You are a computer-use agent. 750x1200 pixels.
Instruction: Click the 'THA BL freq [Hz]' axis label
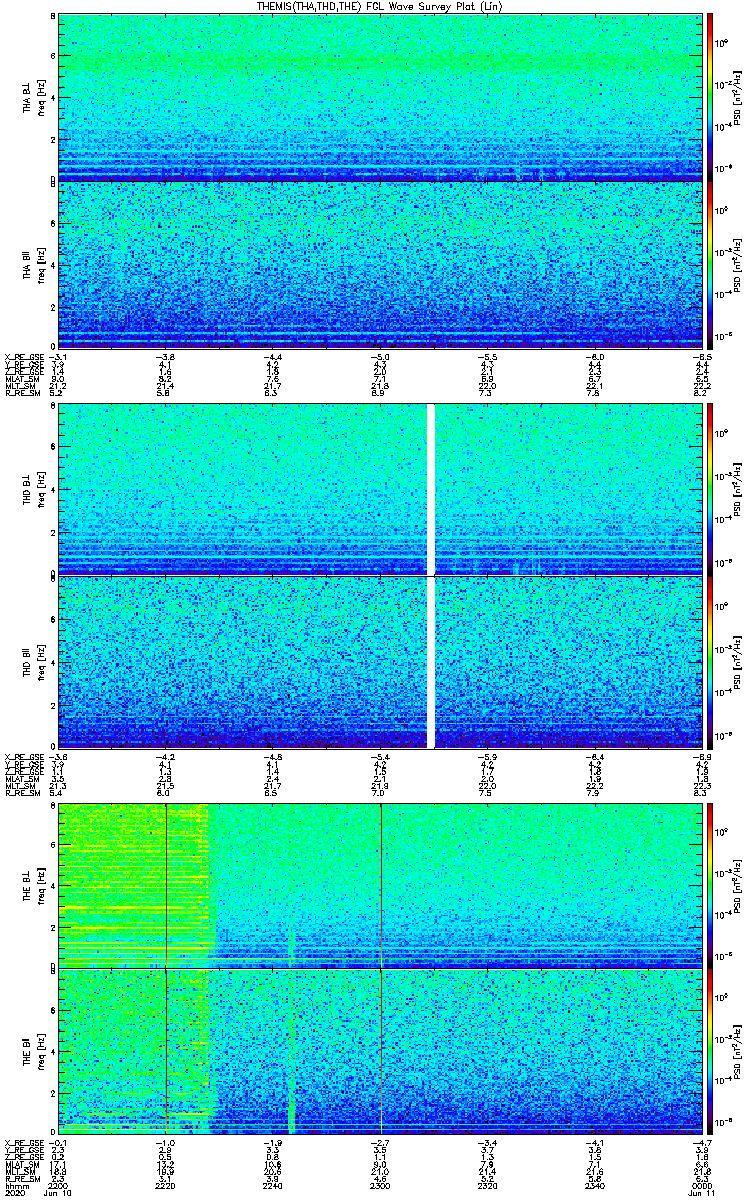coord(33,97)
